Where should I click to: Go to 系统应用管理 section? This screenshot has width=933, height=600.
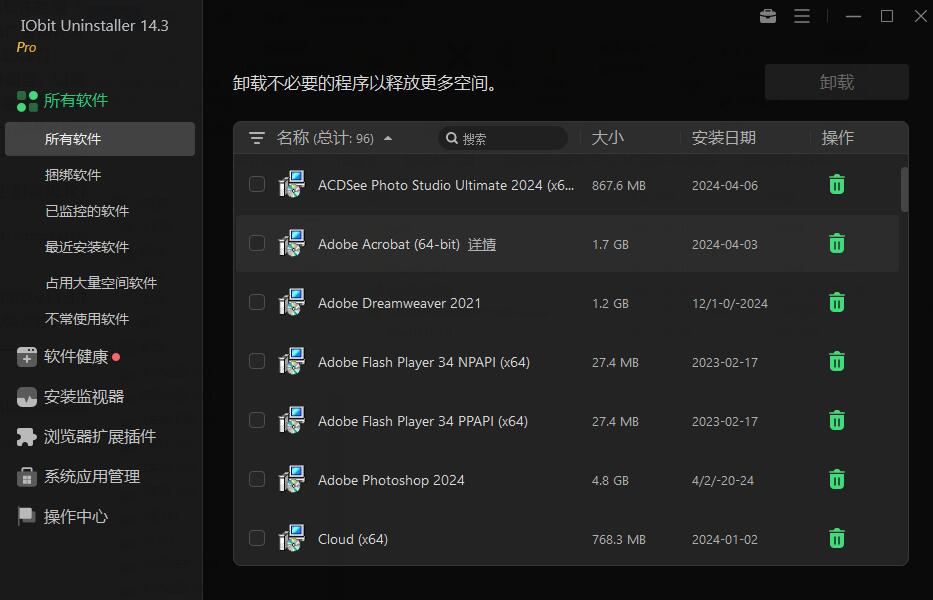[x=92, y=476]
